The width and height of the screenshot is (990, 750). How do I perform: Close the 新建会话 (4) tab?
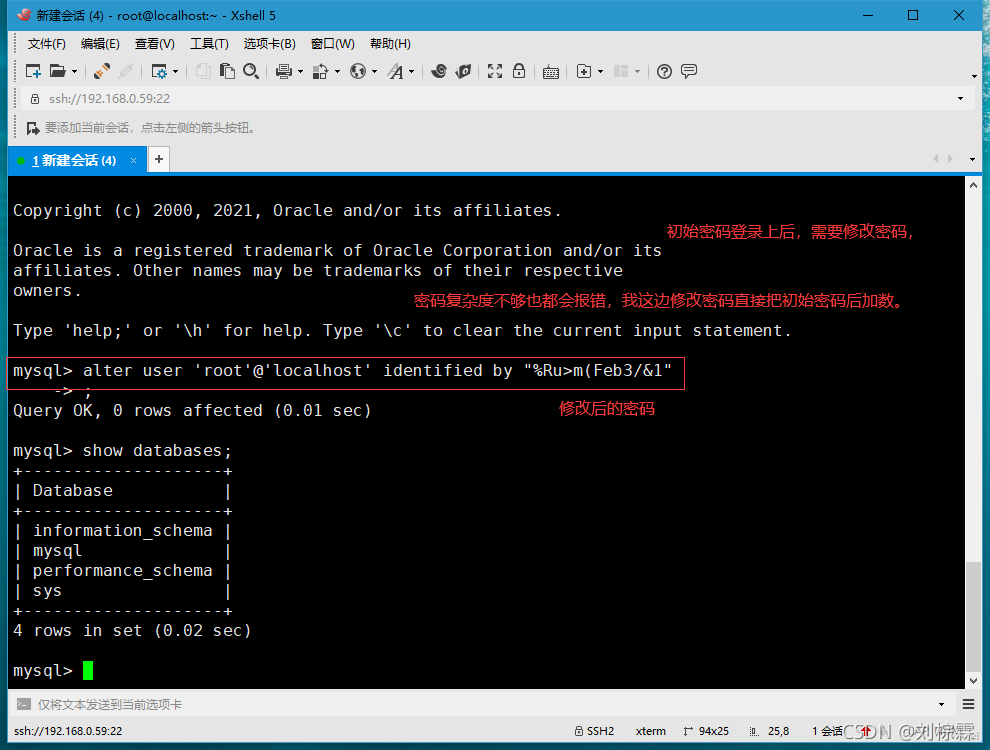133,160
